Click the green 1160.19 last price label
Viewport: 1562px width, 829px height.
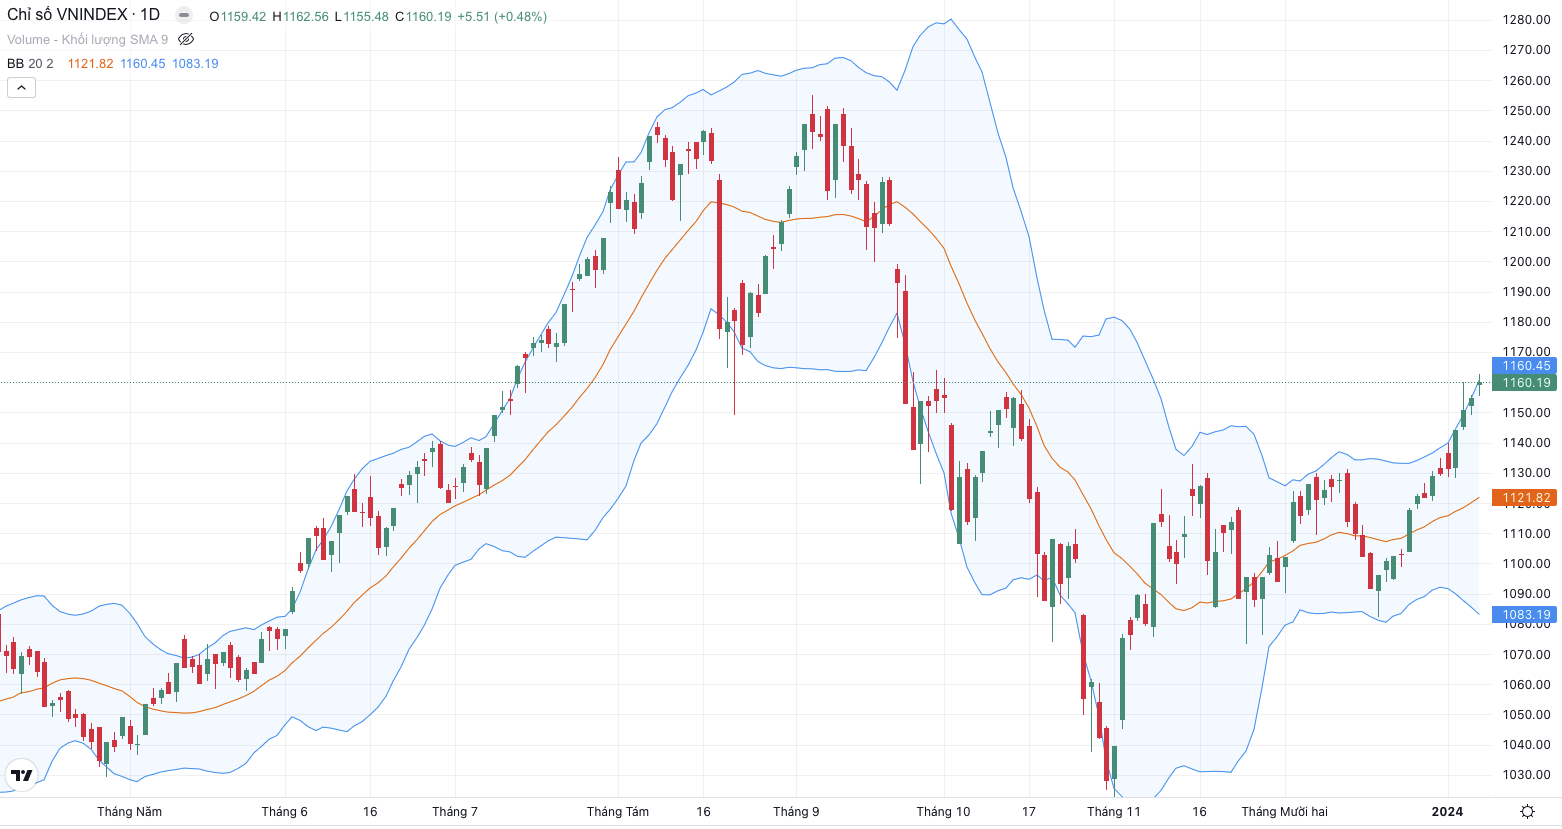(x=1524, y=383)
